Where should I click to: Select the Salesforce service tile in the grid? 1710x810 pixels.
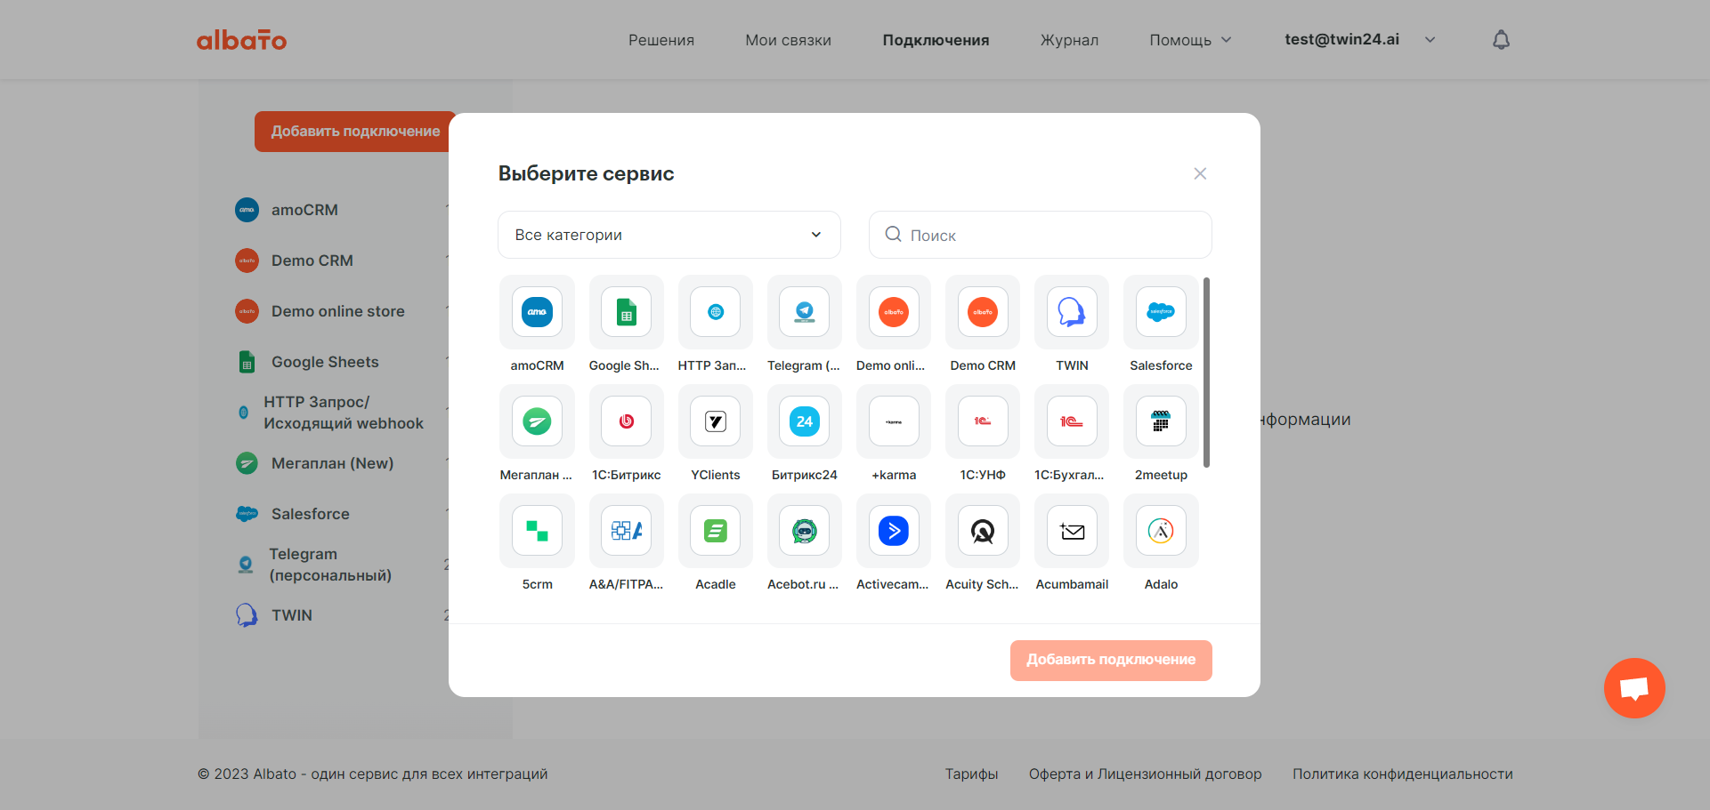coord(1160,312)
